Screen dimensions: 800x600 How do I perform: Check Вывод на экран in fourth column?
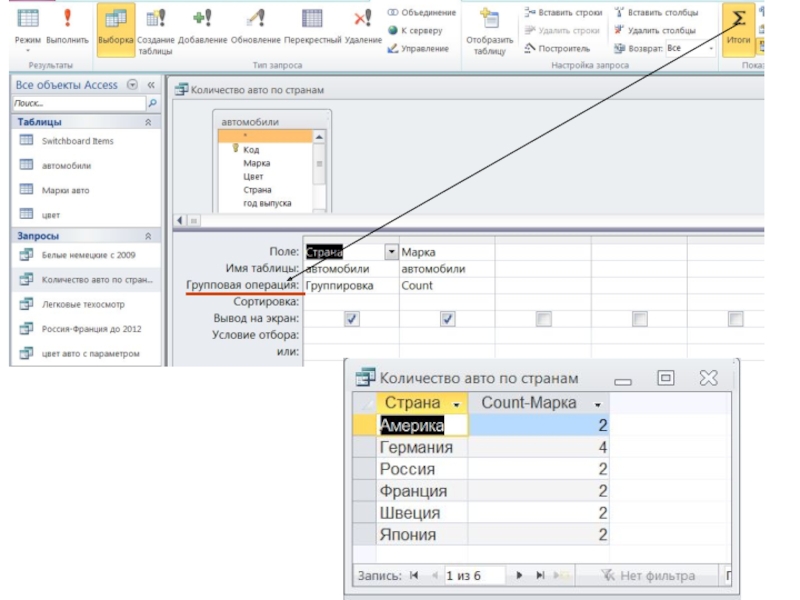click(x=639, y=319)
